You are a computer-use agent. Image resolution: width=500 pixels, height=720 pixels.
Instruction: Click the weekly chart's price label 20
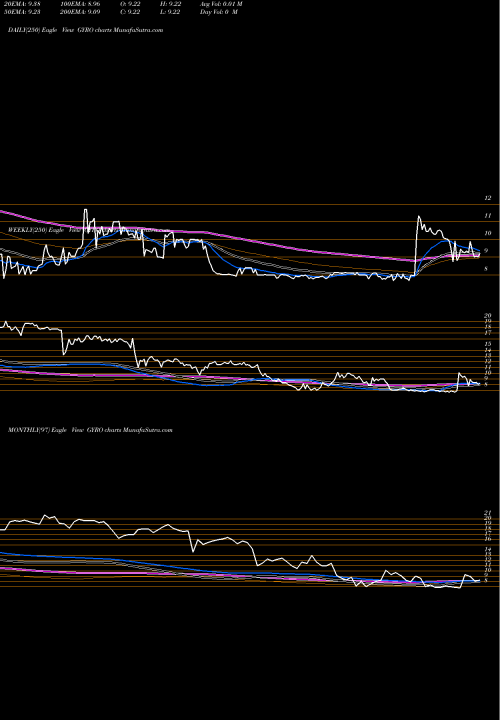click(x=488, y=316)
